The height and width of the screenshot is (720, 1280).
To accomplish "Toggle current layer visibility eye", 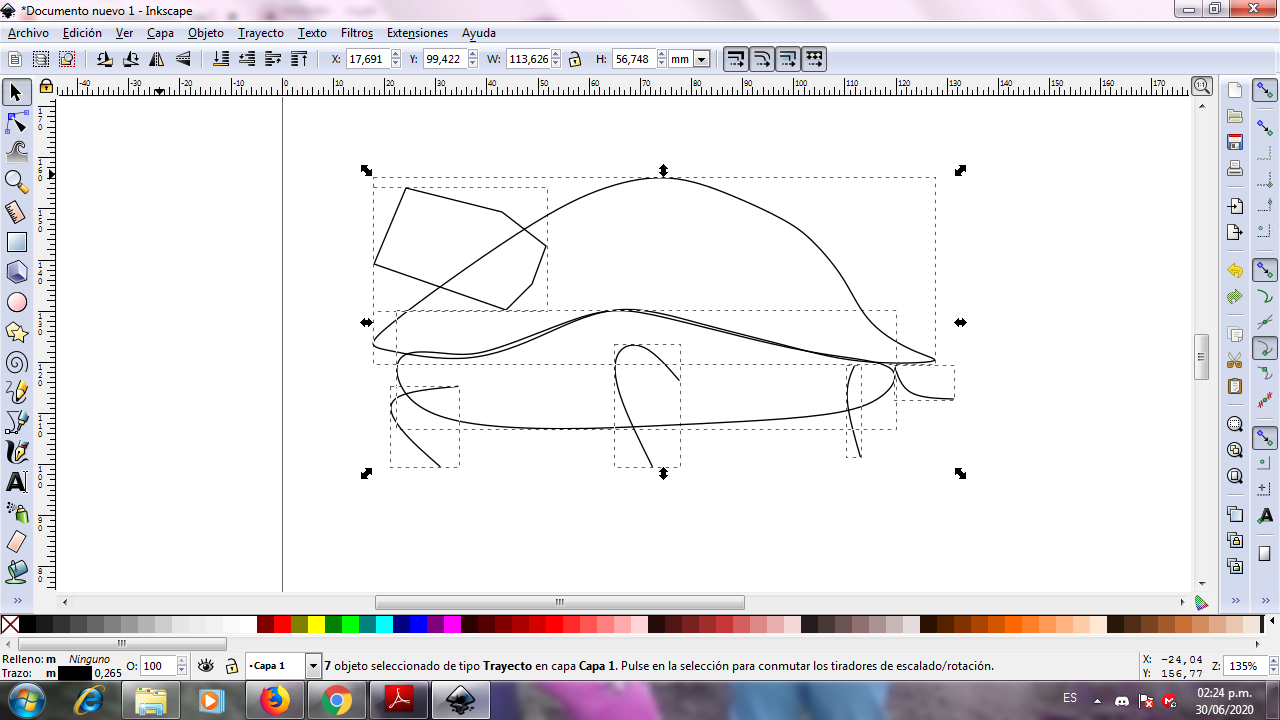I will pos(206,666).
